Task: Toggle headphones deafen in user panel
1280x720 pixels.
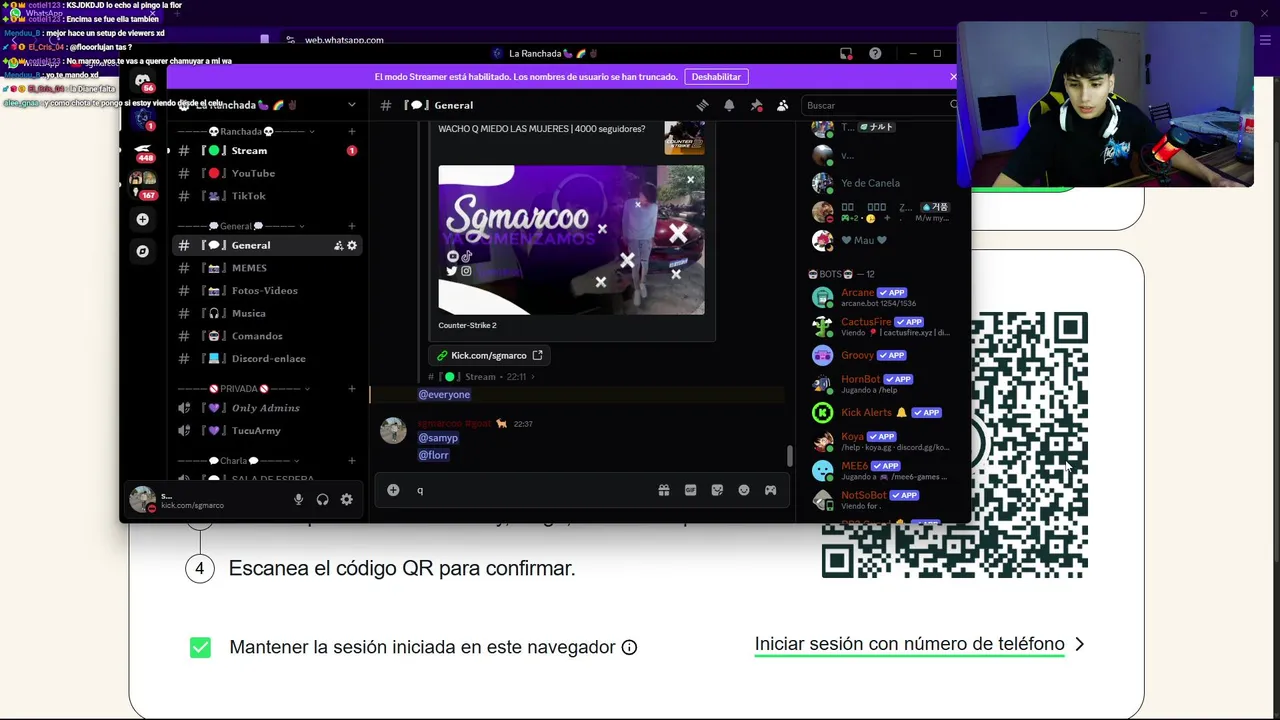Action: point(322,499)
